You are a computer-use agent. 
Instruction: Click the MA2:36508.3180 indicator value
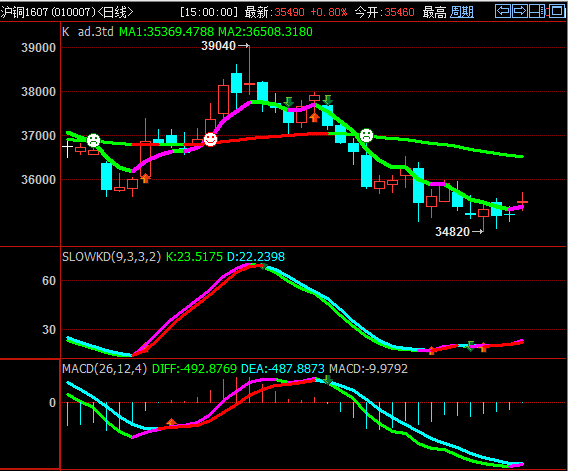point(265,32)
